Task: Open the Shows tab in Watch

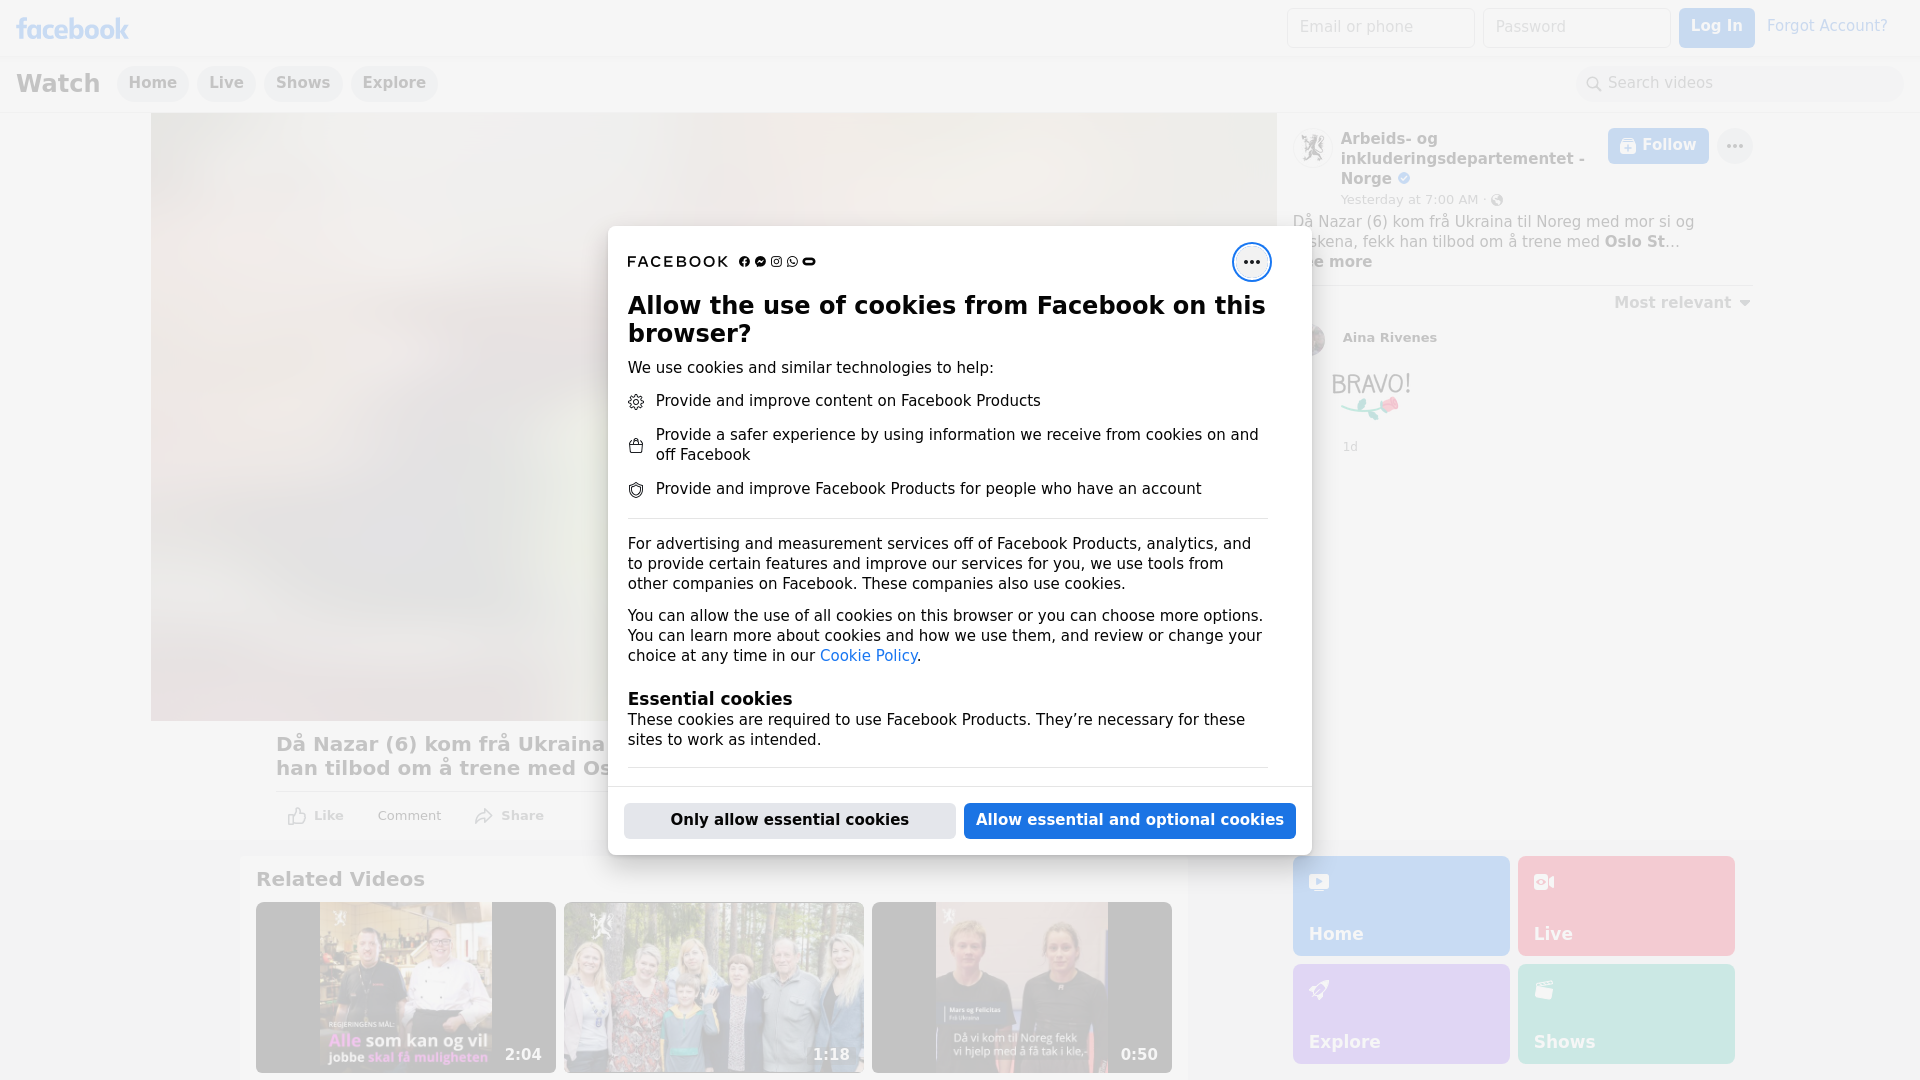Action: tap(303, 84)
